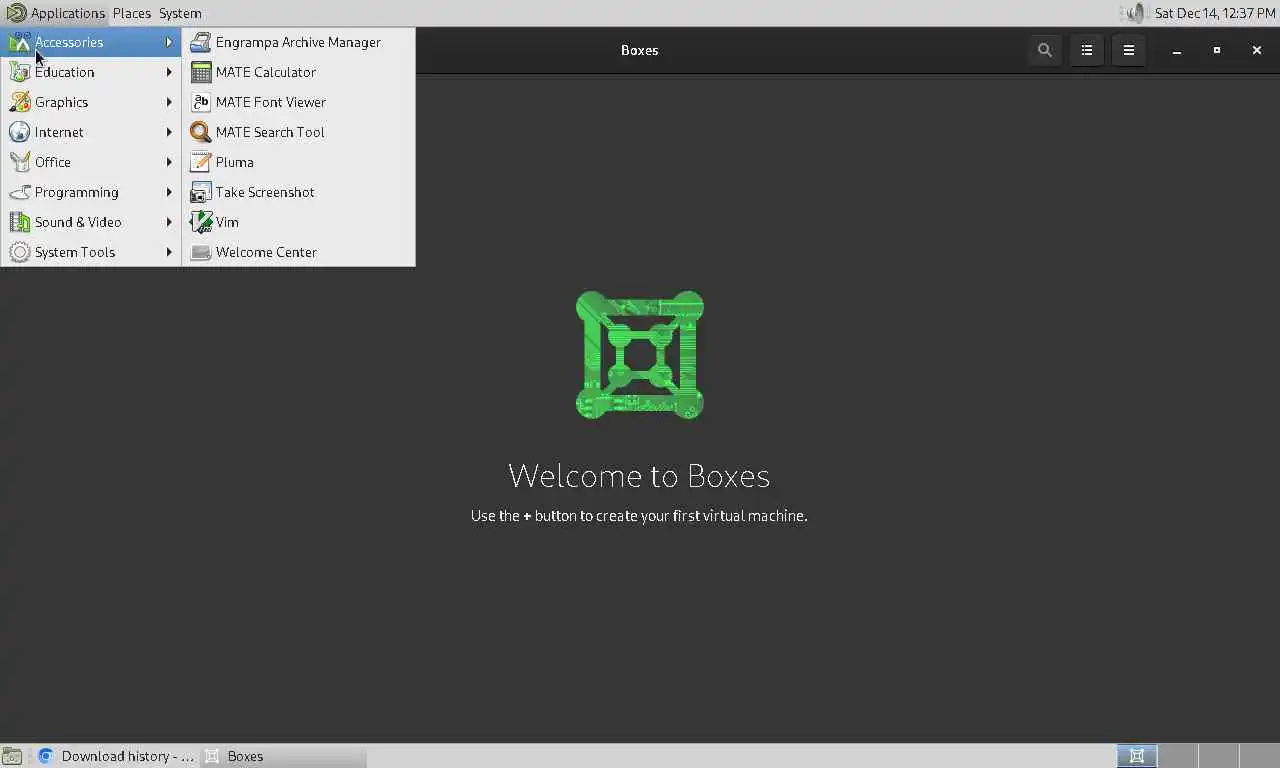Select the Programming menu entry

[x=91, y=192]
